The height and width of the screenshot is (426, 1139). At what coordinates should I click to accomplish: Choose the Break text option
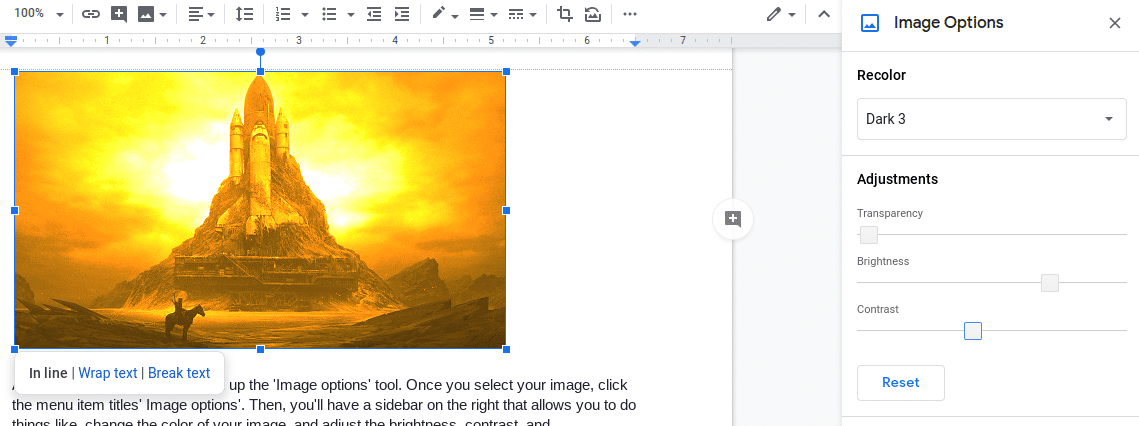click(179, 373)
